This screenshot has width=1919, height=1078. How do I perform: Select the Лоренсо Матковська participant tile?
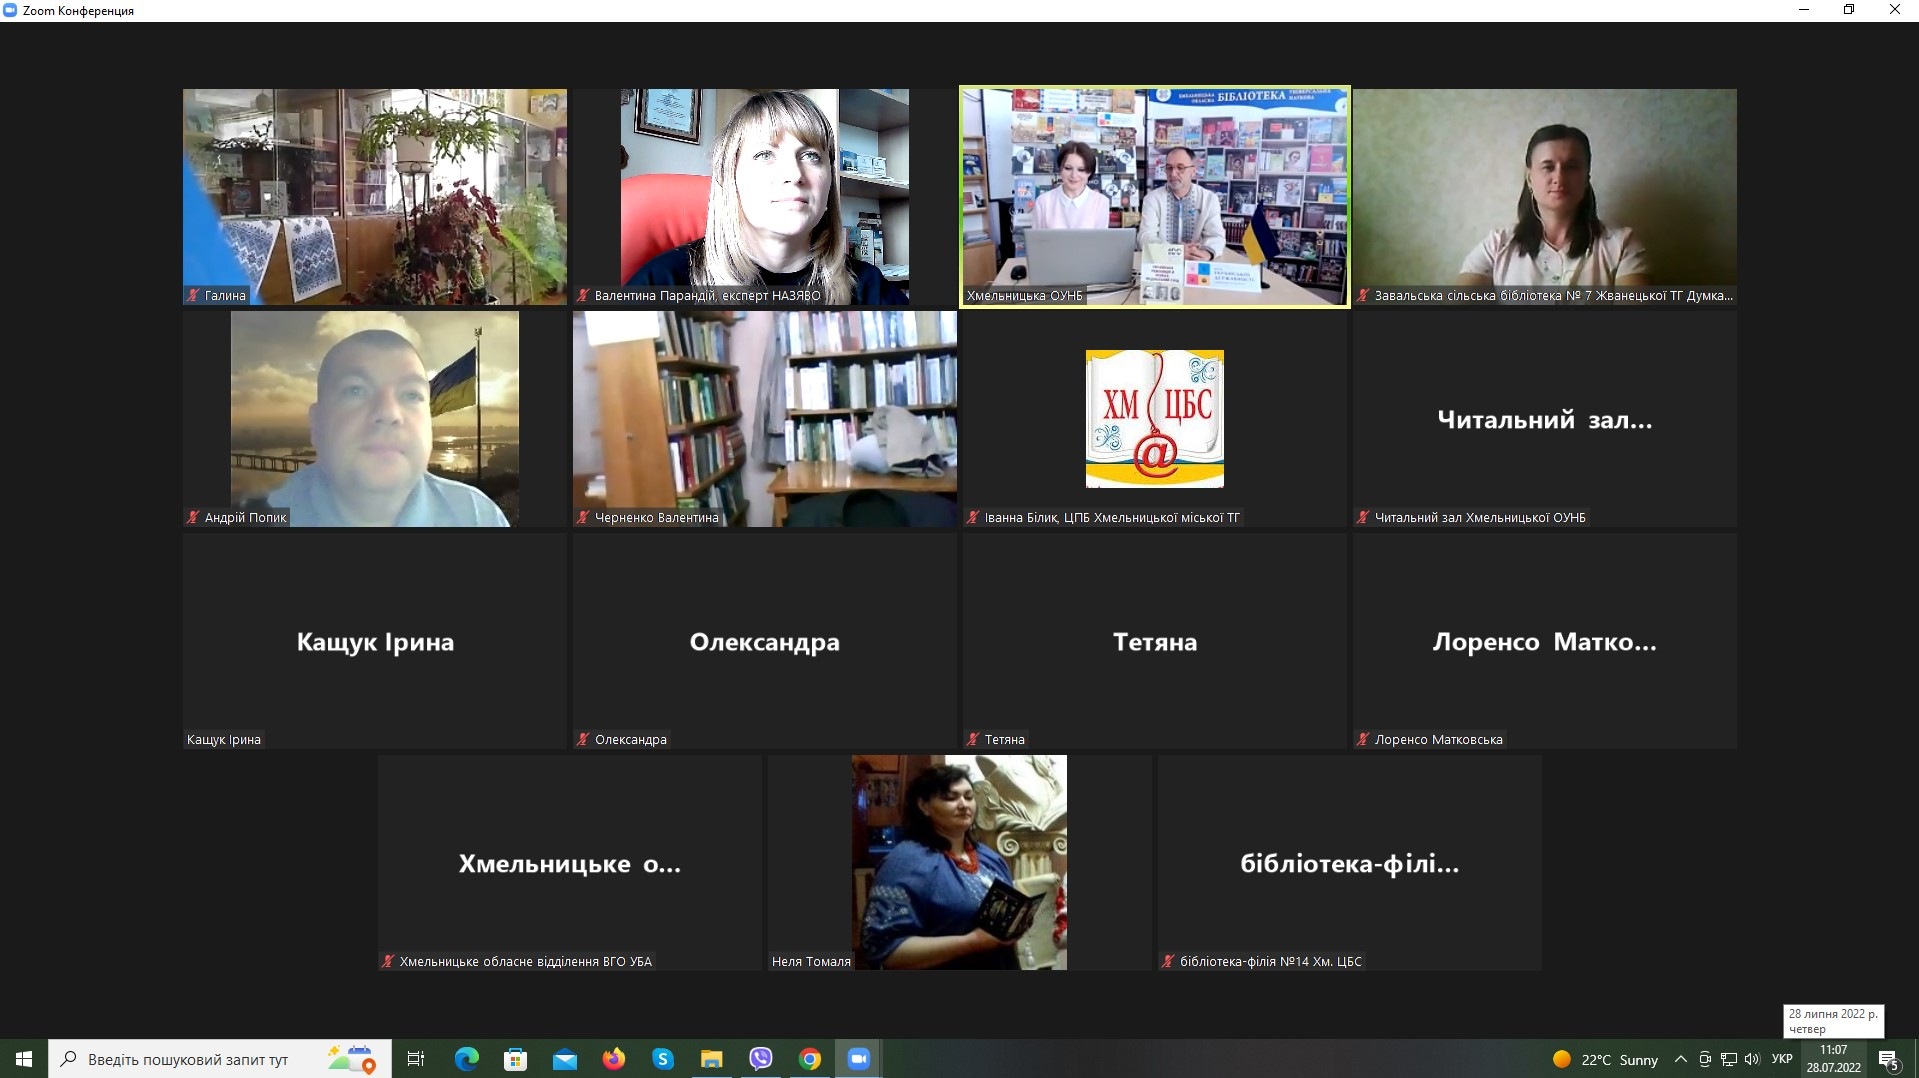point(1544,641)
